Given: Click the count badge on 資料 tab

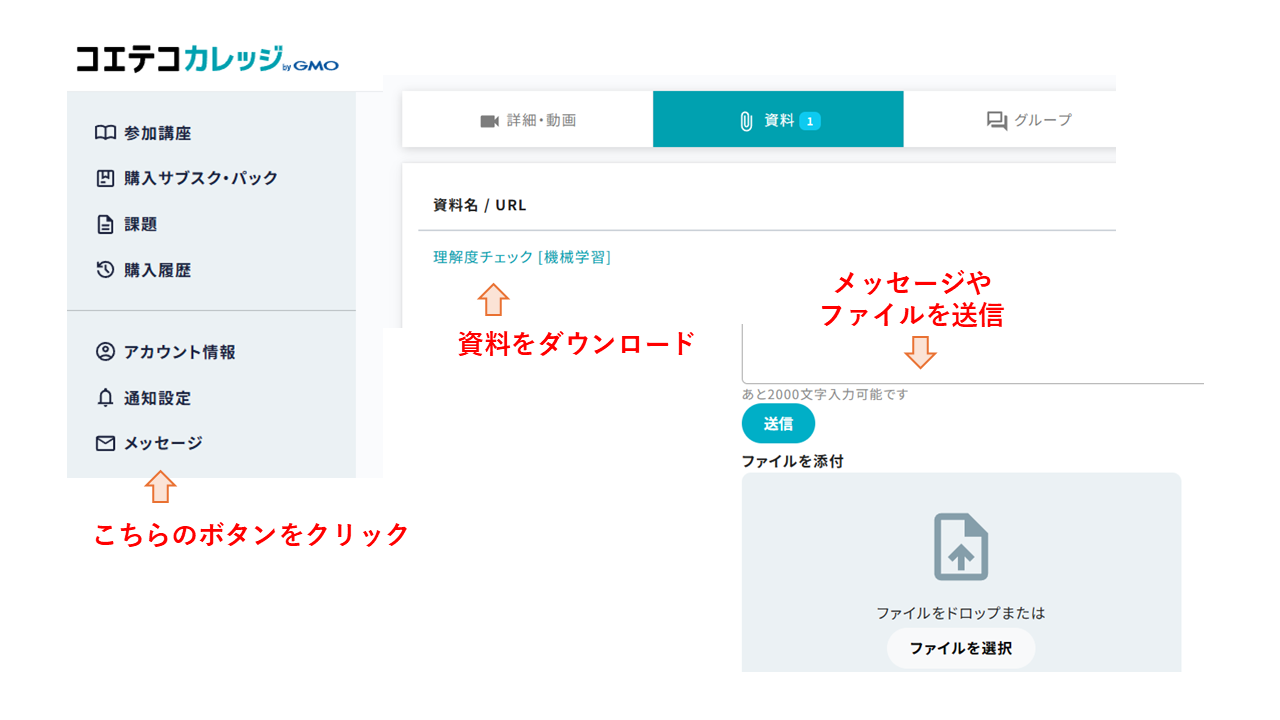Looking at the screenshot, I should (810, 121).
